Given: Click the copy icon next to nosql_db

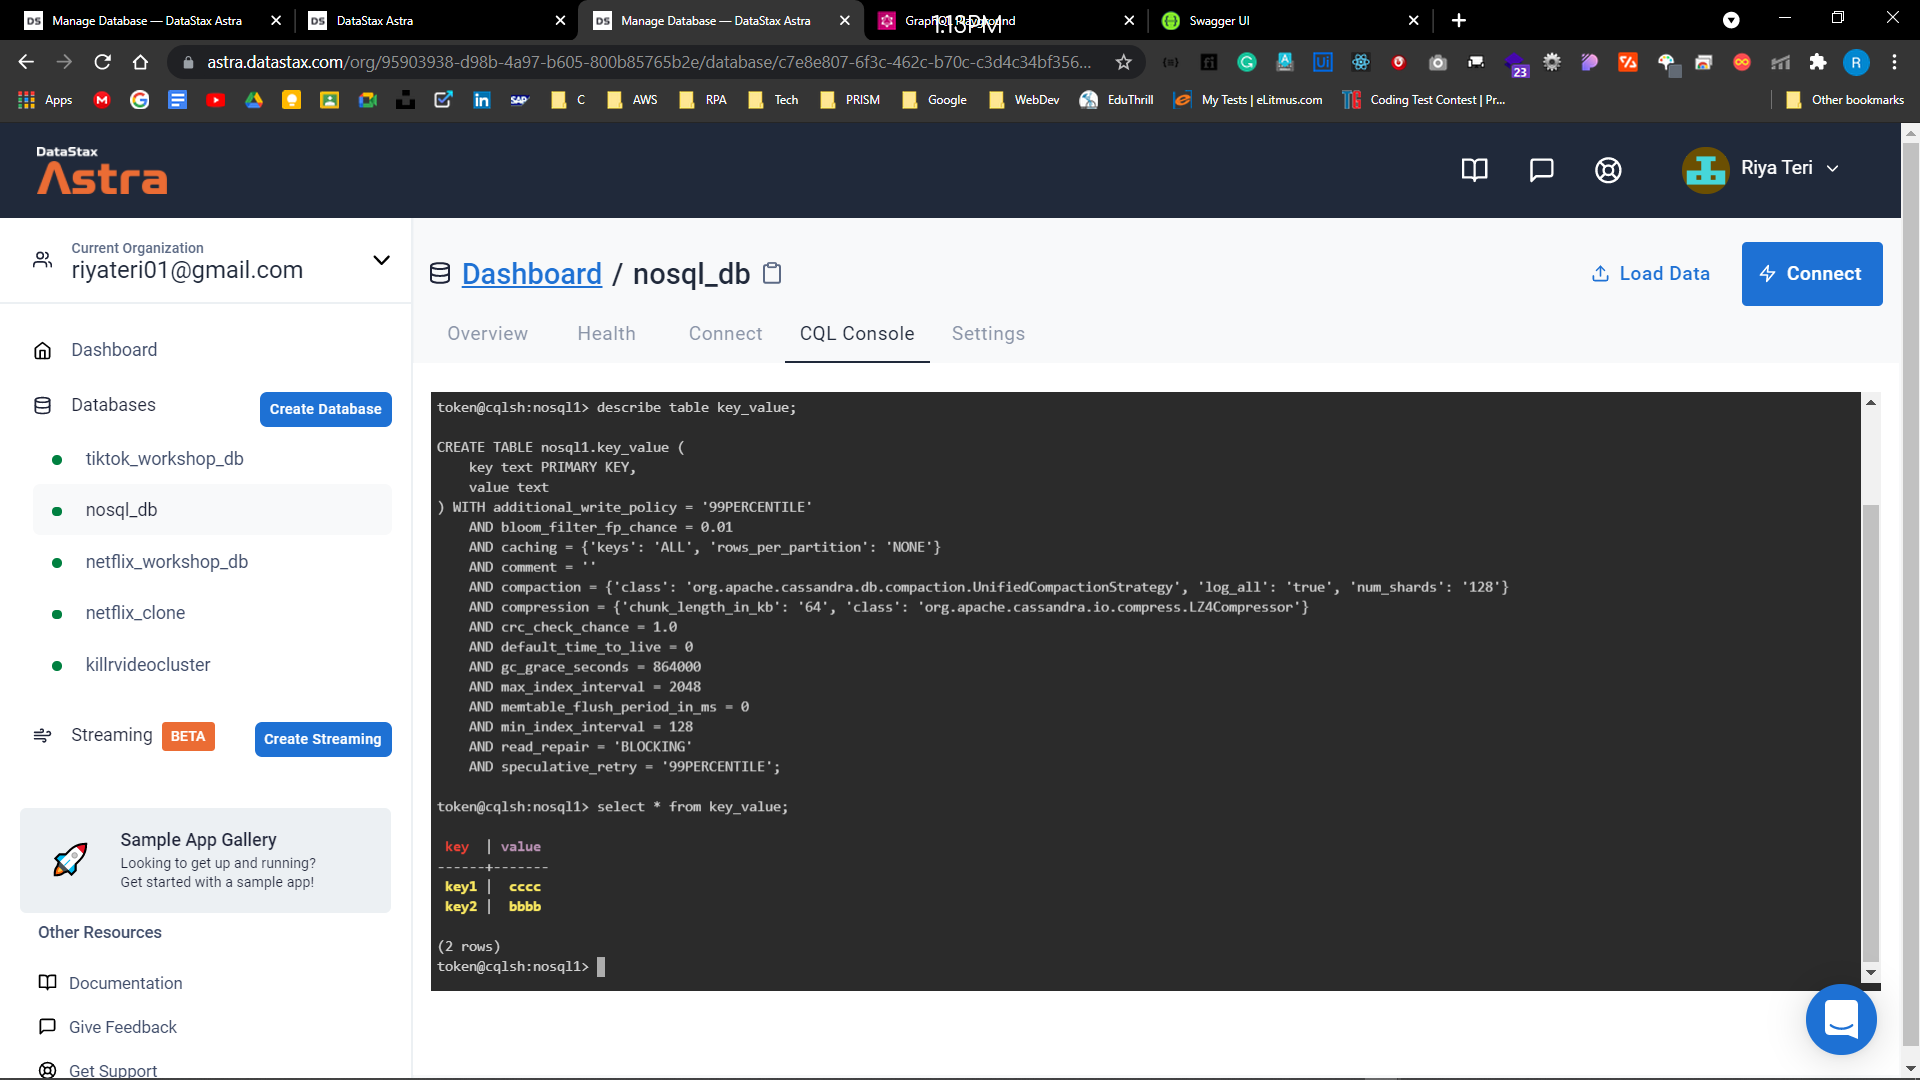Looking at the screenshot, I should [771, 273].
